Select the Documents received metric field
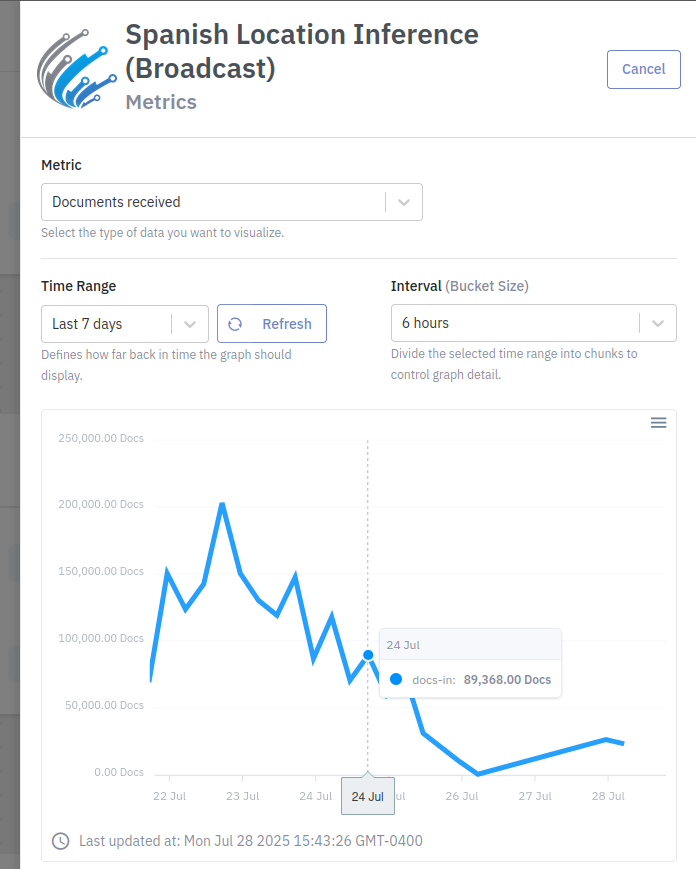The width and height of the screenshot is (696, 869). tap(232, 202)
